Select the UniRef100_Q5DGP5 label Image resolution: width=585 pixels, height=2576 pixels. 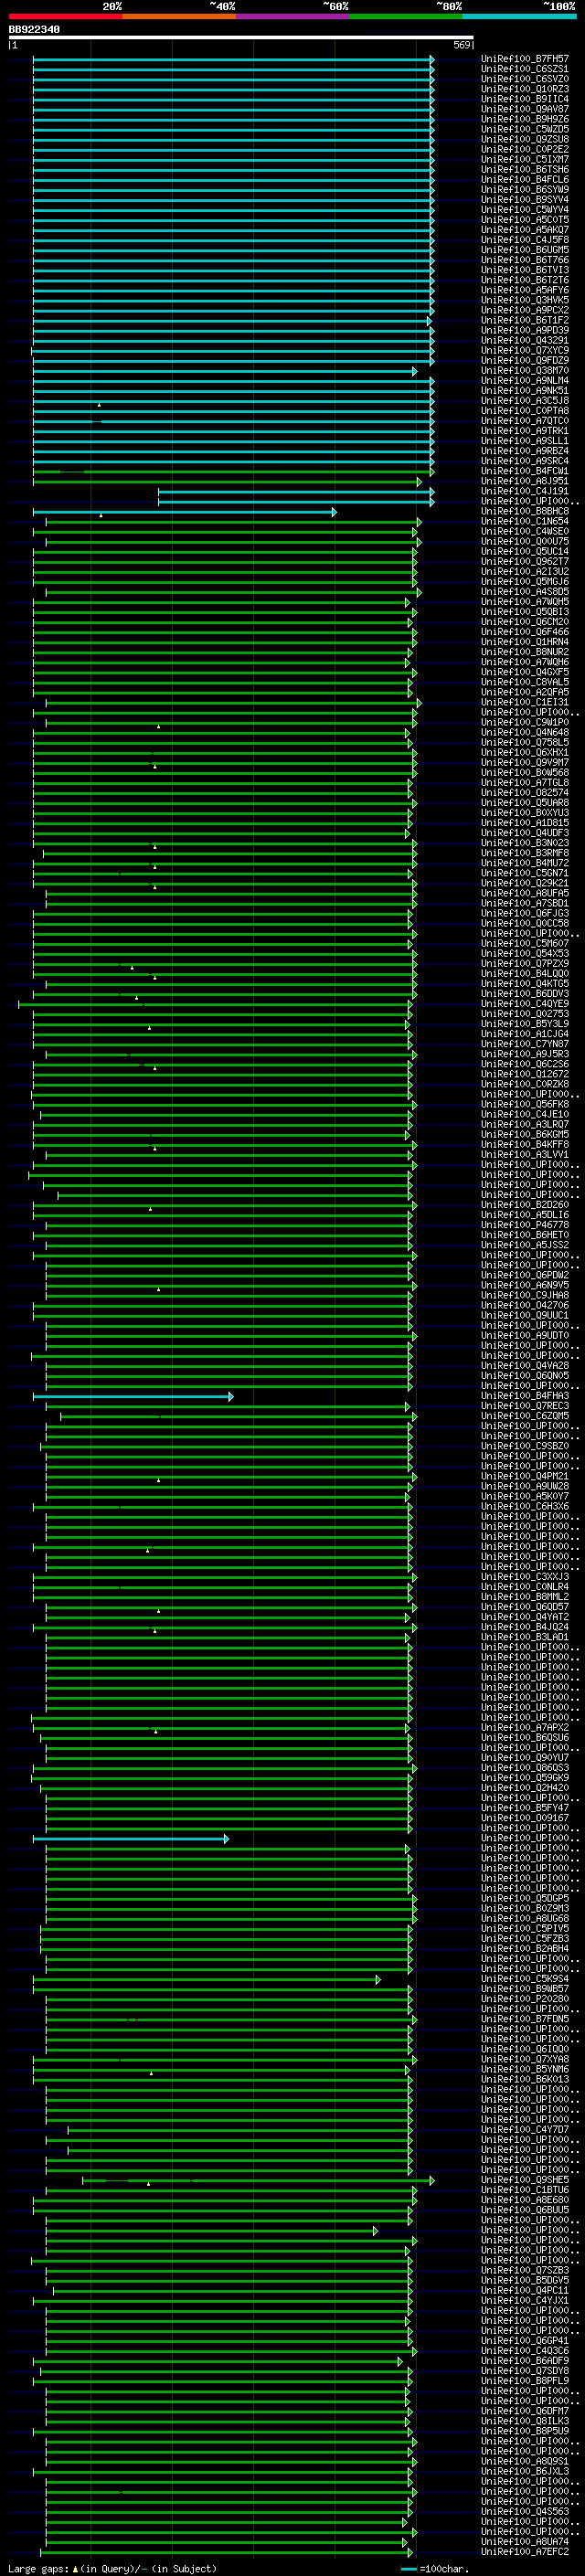pos(525,1899)
